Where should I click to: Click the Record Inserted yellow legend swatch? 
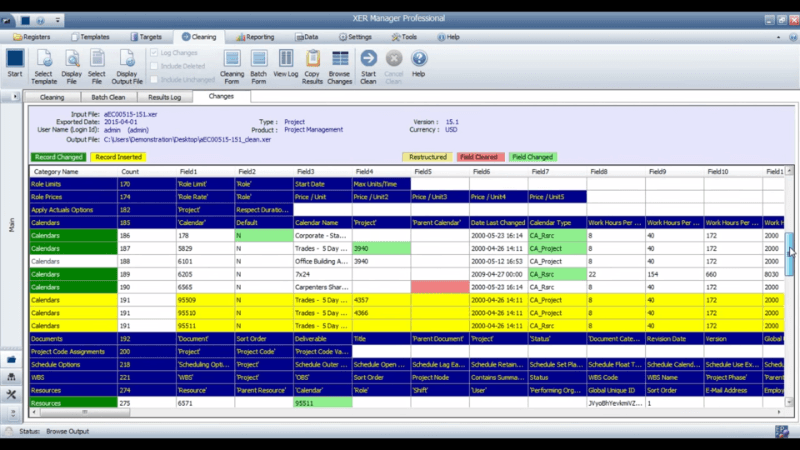(118, 157)
